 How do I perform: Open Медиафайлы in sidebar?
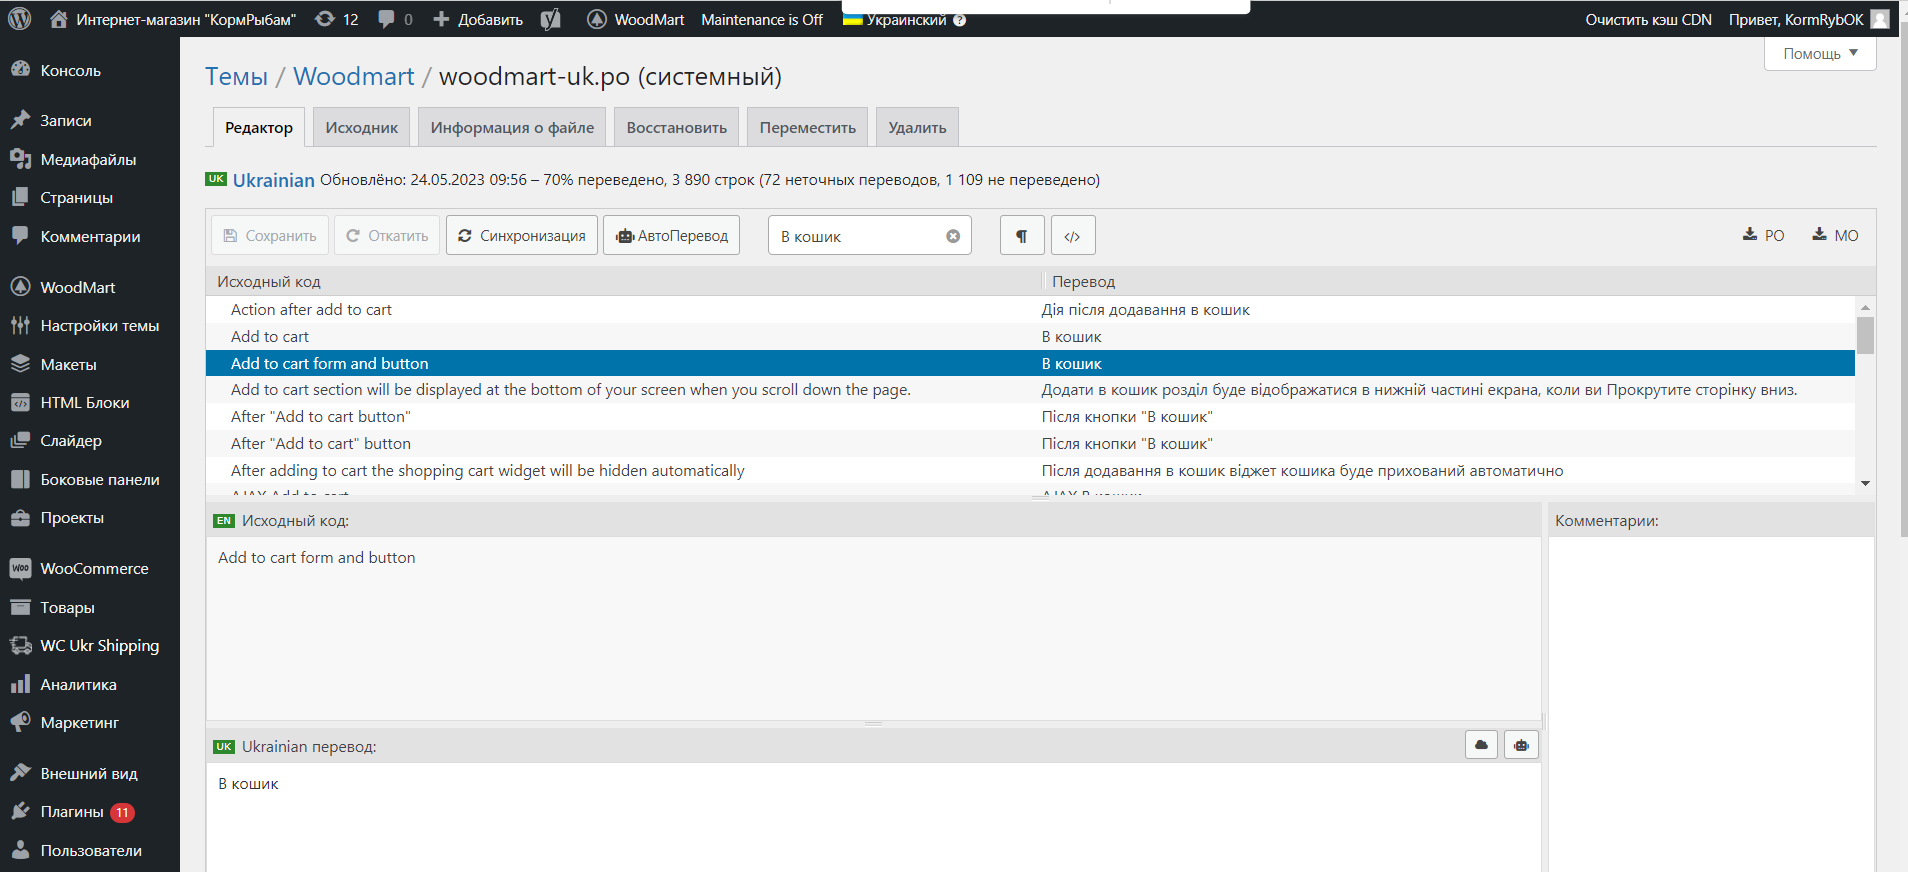point(90,159)
